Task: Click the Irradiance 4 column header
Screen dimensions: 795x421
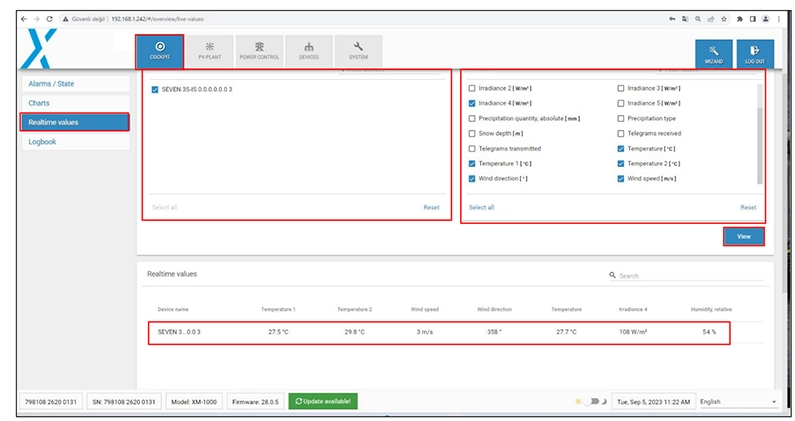Action: pyautogui.click(x=633, y=309)
